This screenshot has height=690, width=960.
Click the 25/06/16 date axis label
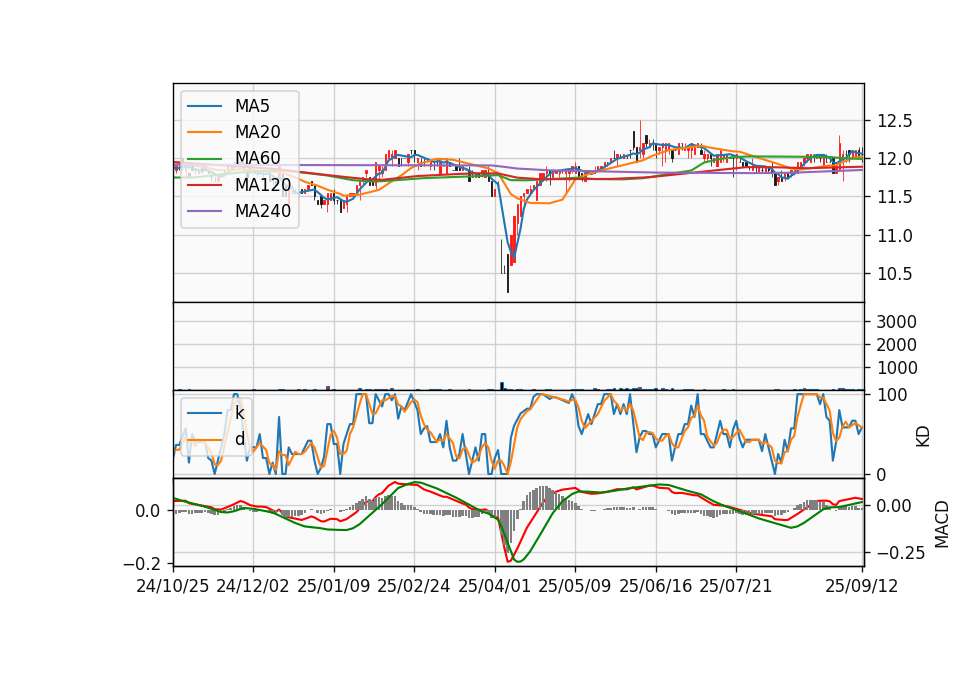pos(656,586)
